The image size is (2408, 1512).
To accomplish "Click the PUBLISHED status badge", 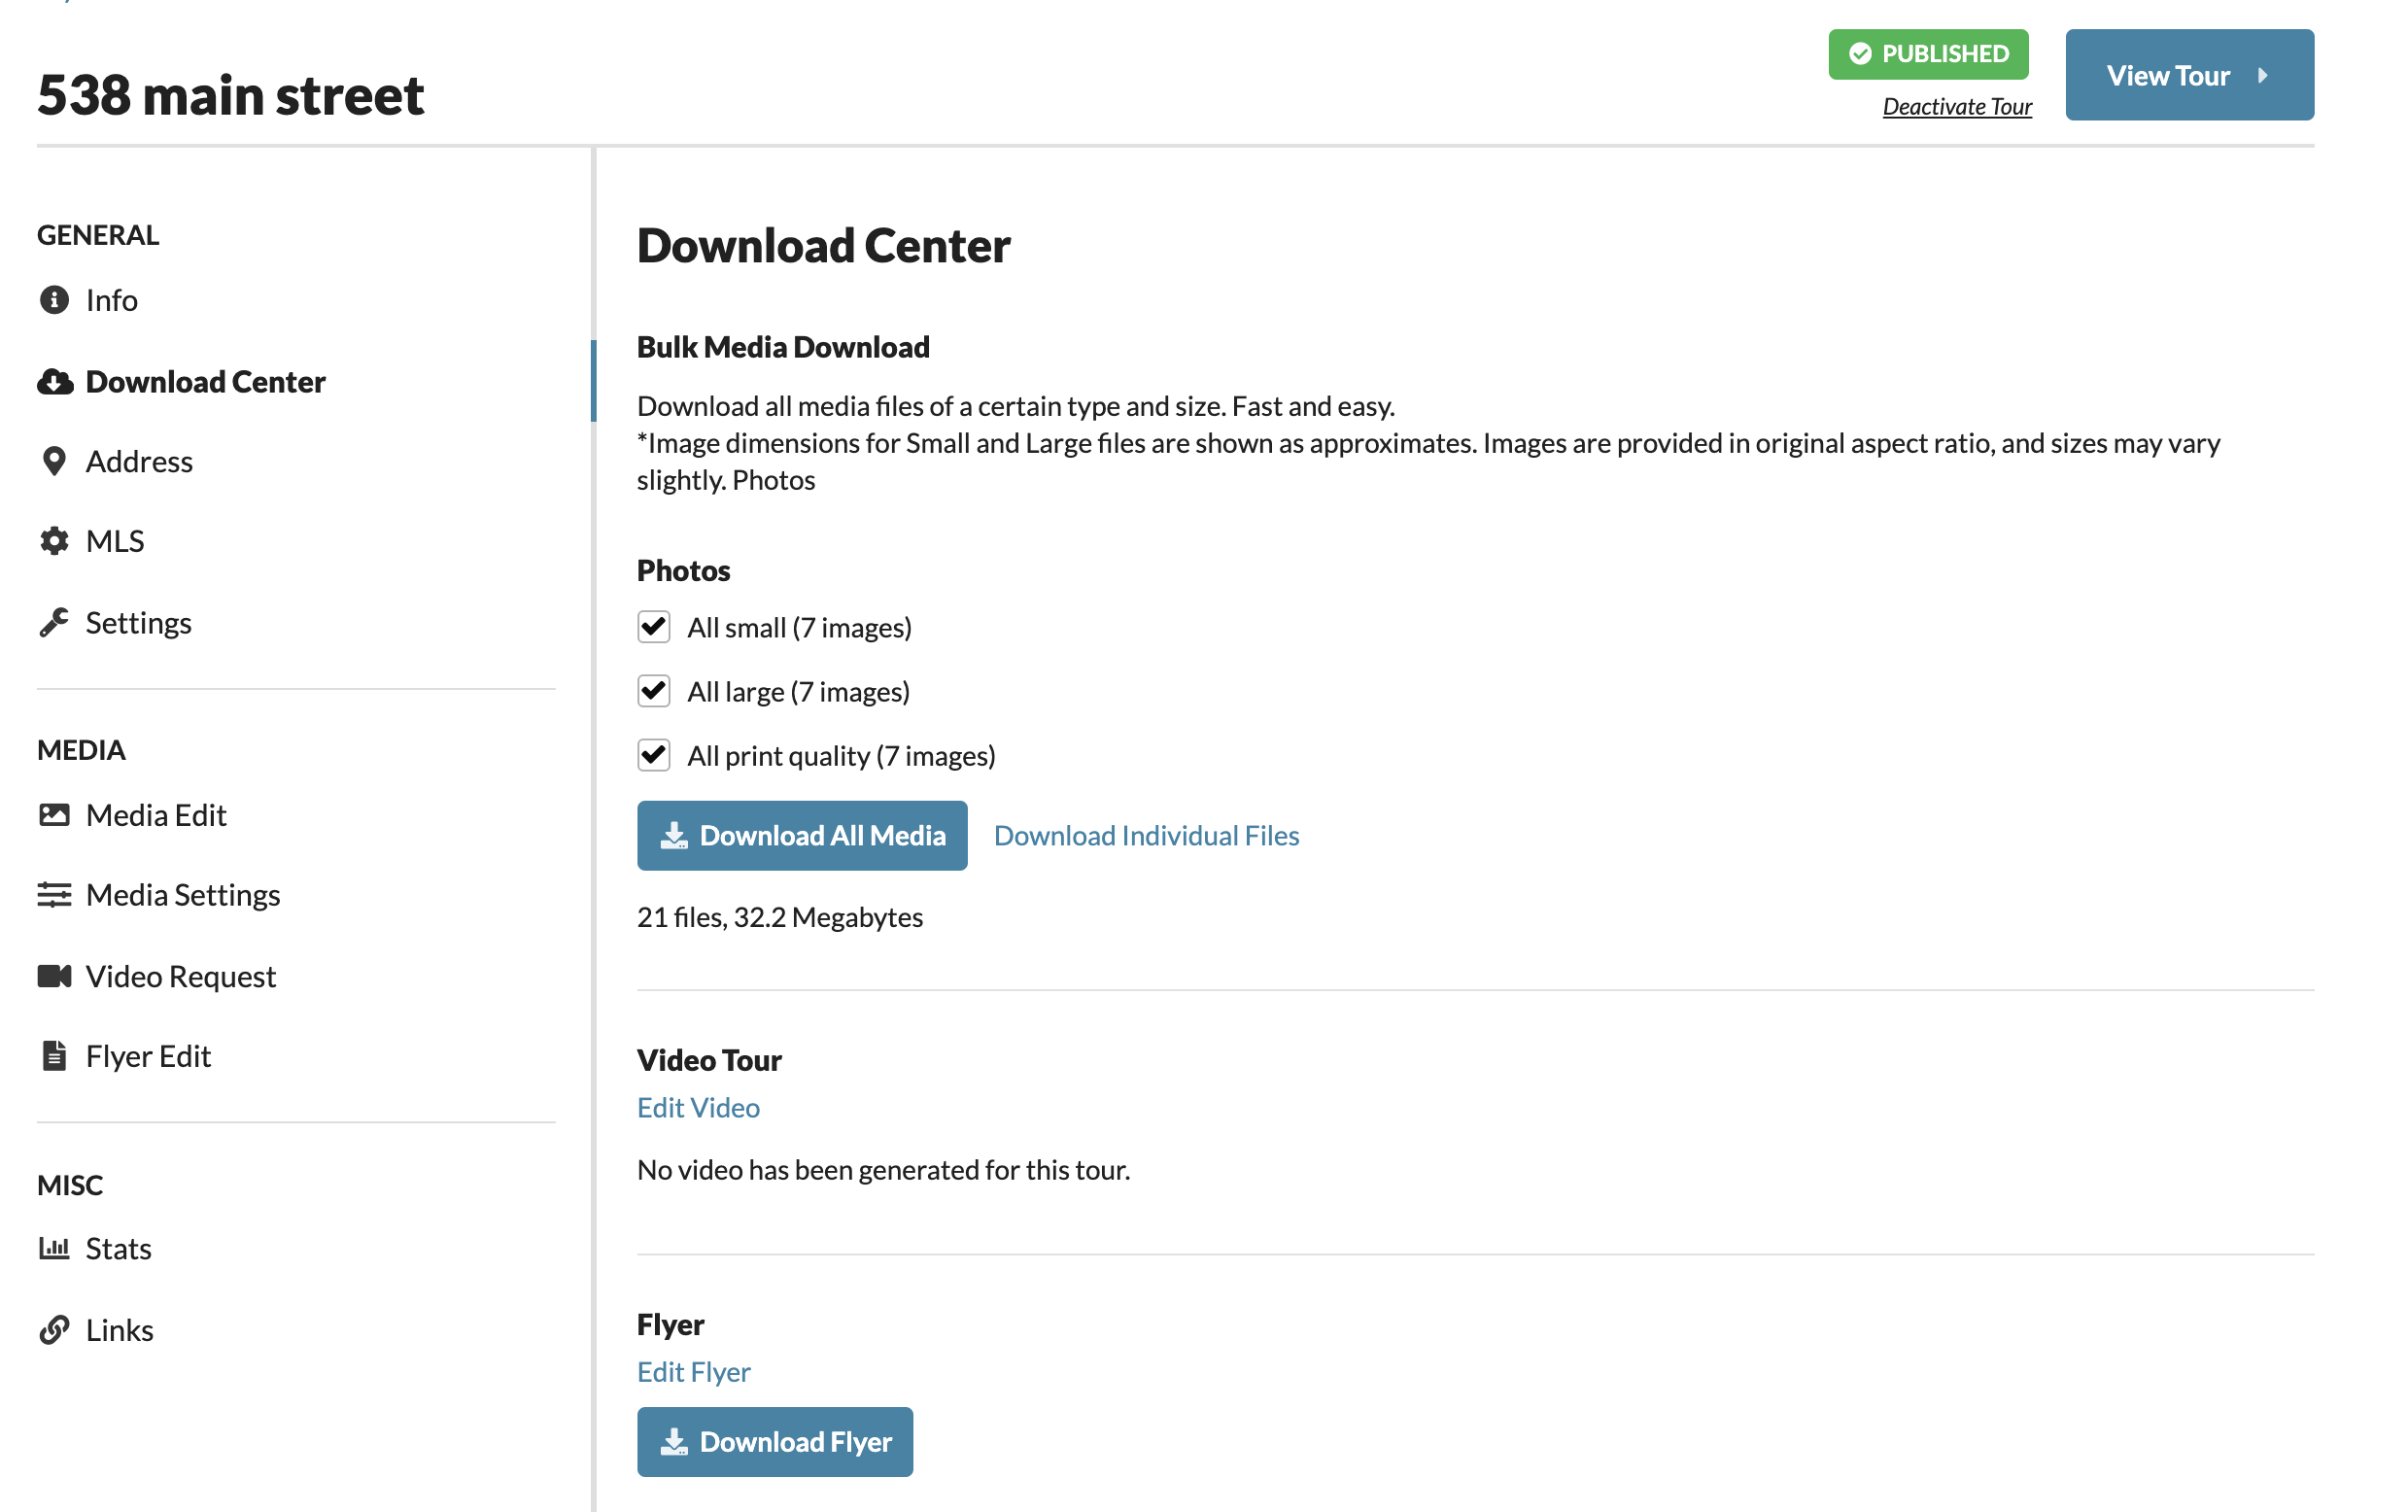I will pos(1928,54).
